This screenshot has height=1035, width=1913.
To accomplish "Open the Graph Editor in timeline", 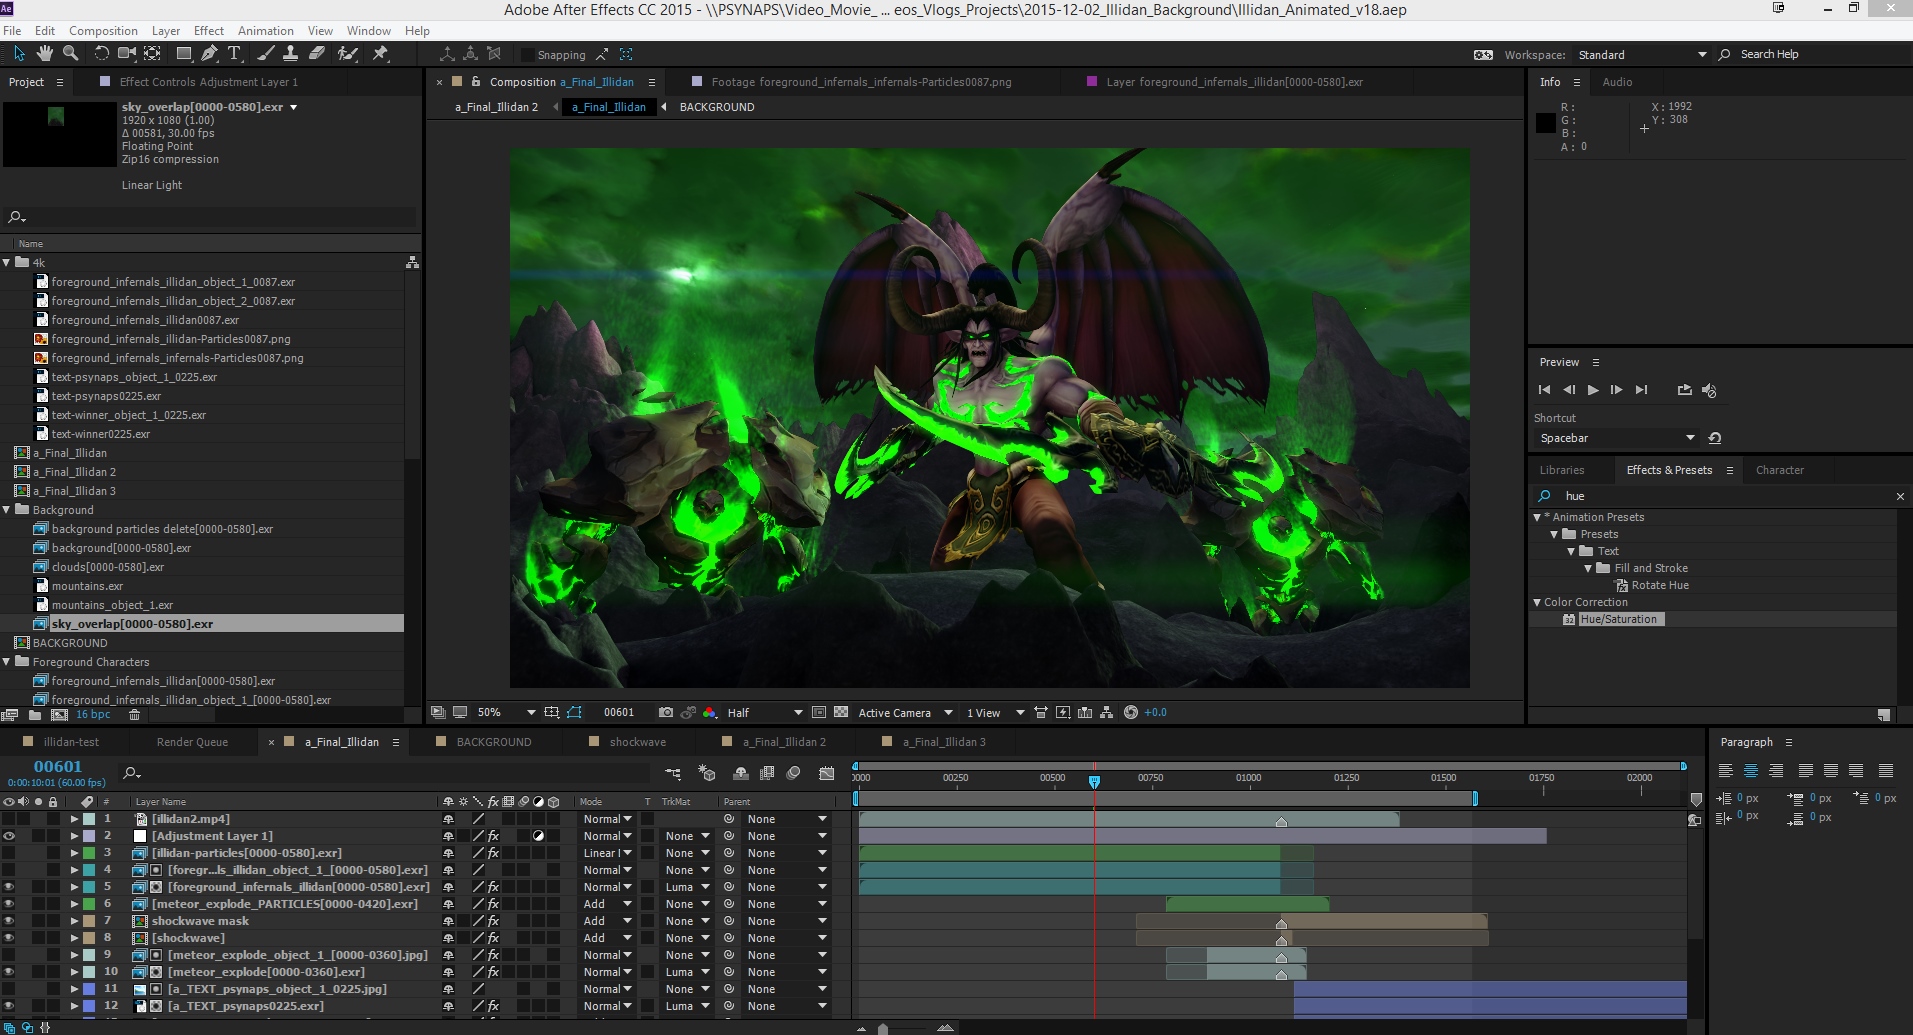I will [x=826, y=773].
